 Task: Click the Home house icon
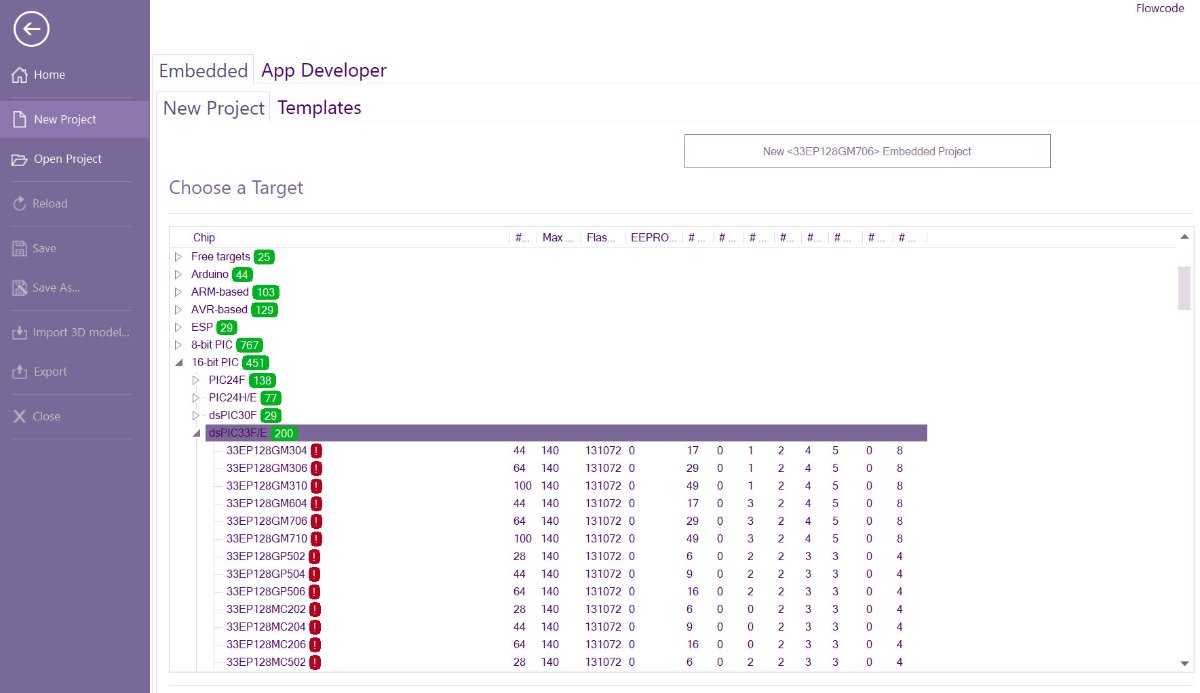19,75
